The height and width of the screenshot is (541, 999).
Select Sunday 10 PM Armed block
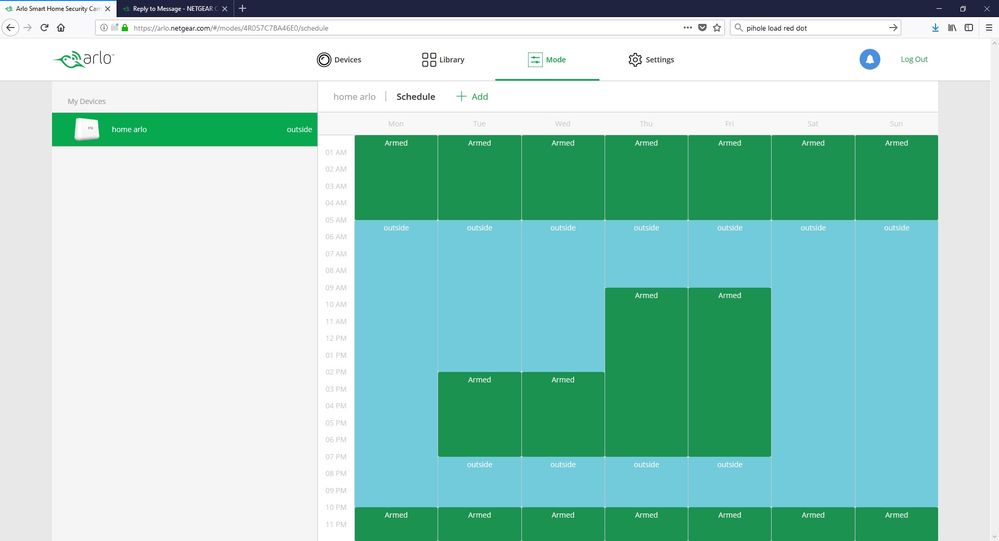[896, 524]
